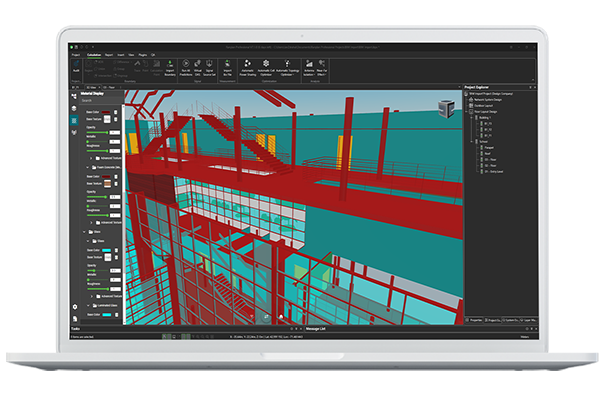Screen dimensions: 604x394
Task: Adjust the Glass Opacity slider
Action: [97, 271]
